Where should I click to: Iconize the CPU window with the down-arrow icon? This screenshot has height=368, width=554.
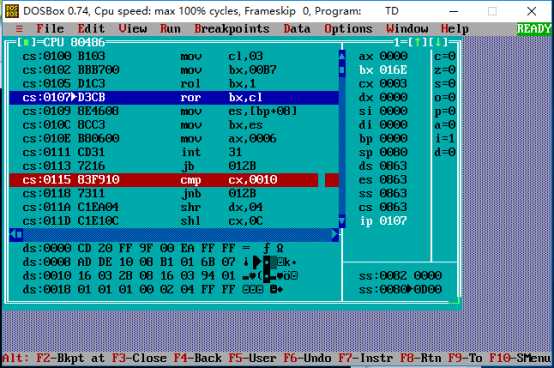tap(438, 42)
